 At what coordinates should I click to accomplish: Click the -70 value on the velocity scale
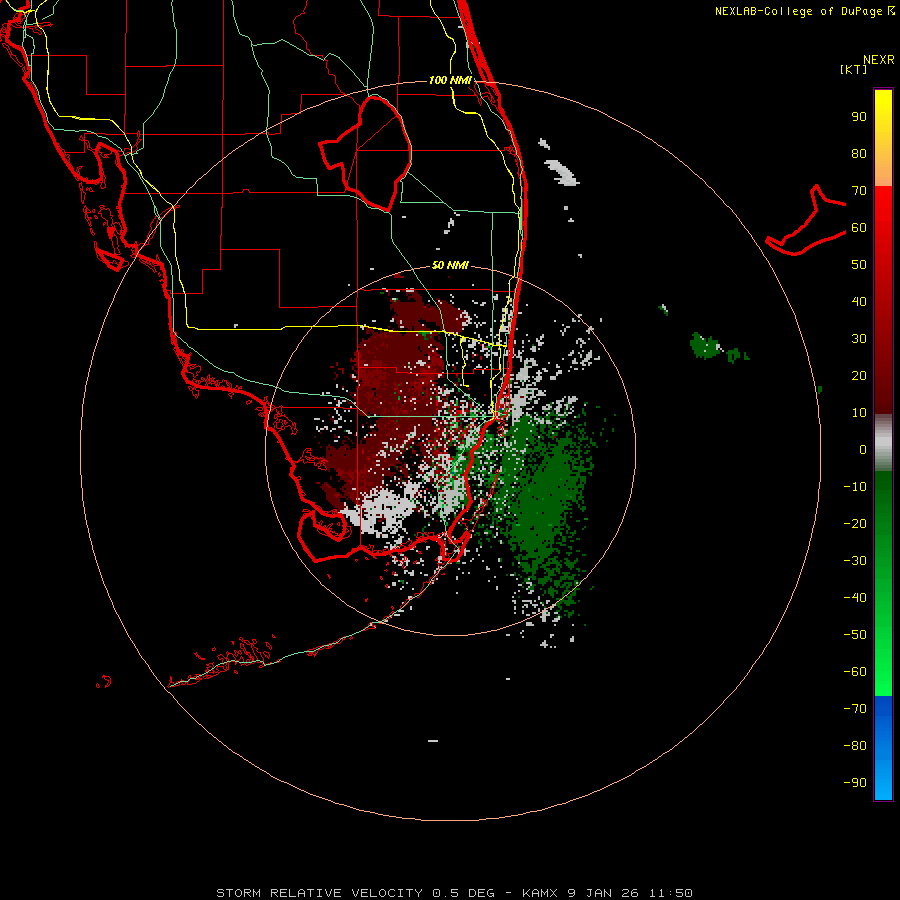pyautogui.click(x=855, y=708)
